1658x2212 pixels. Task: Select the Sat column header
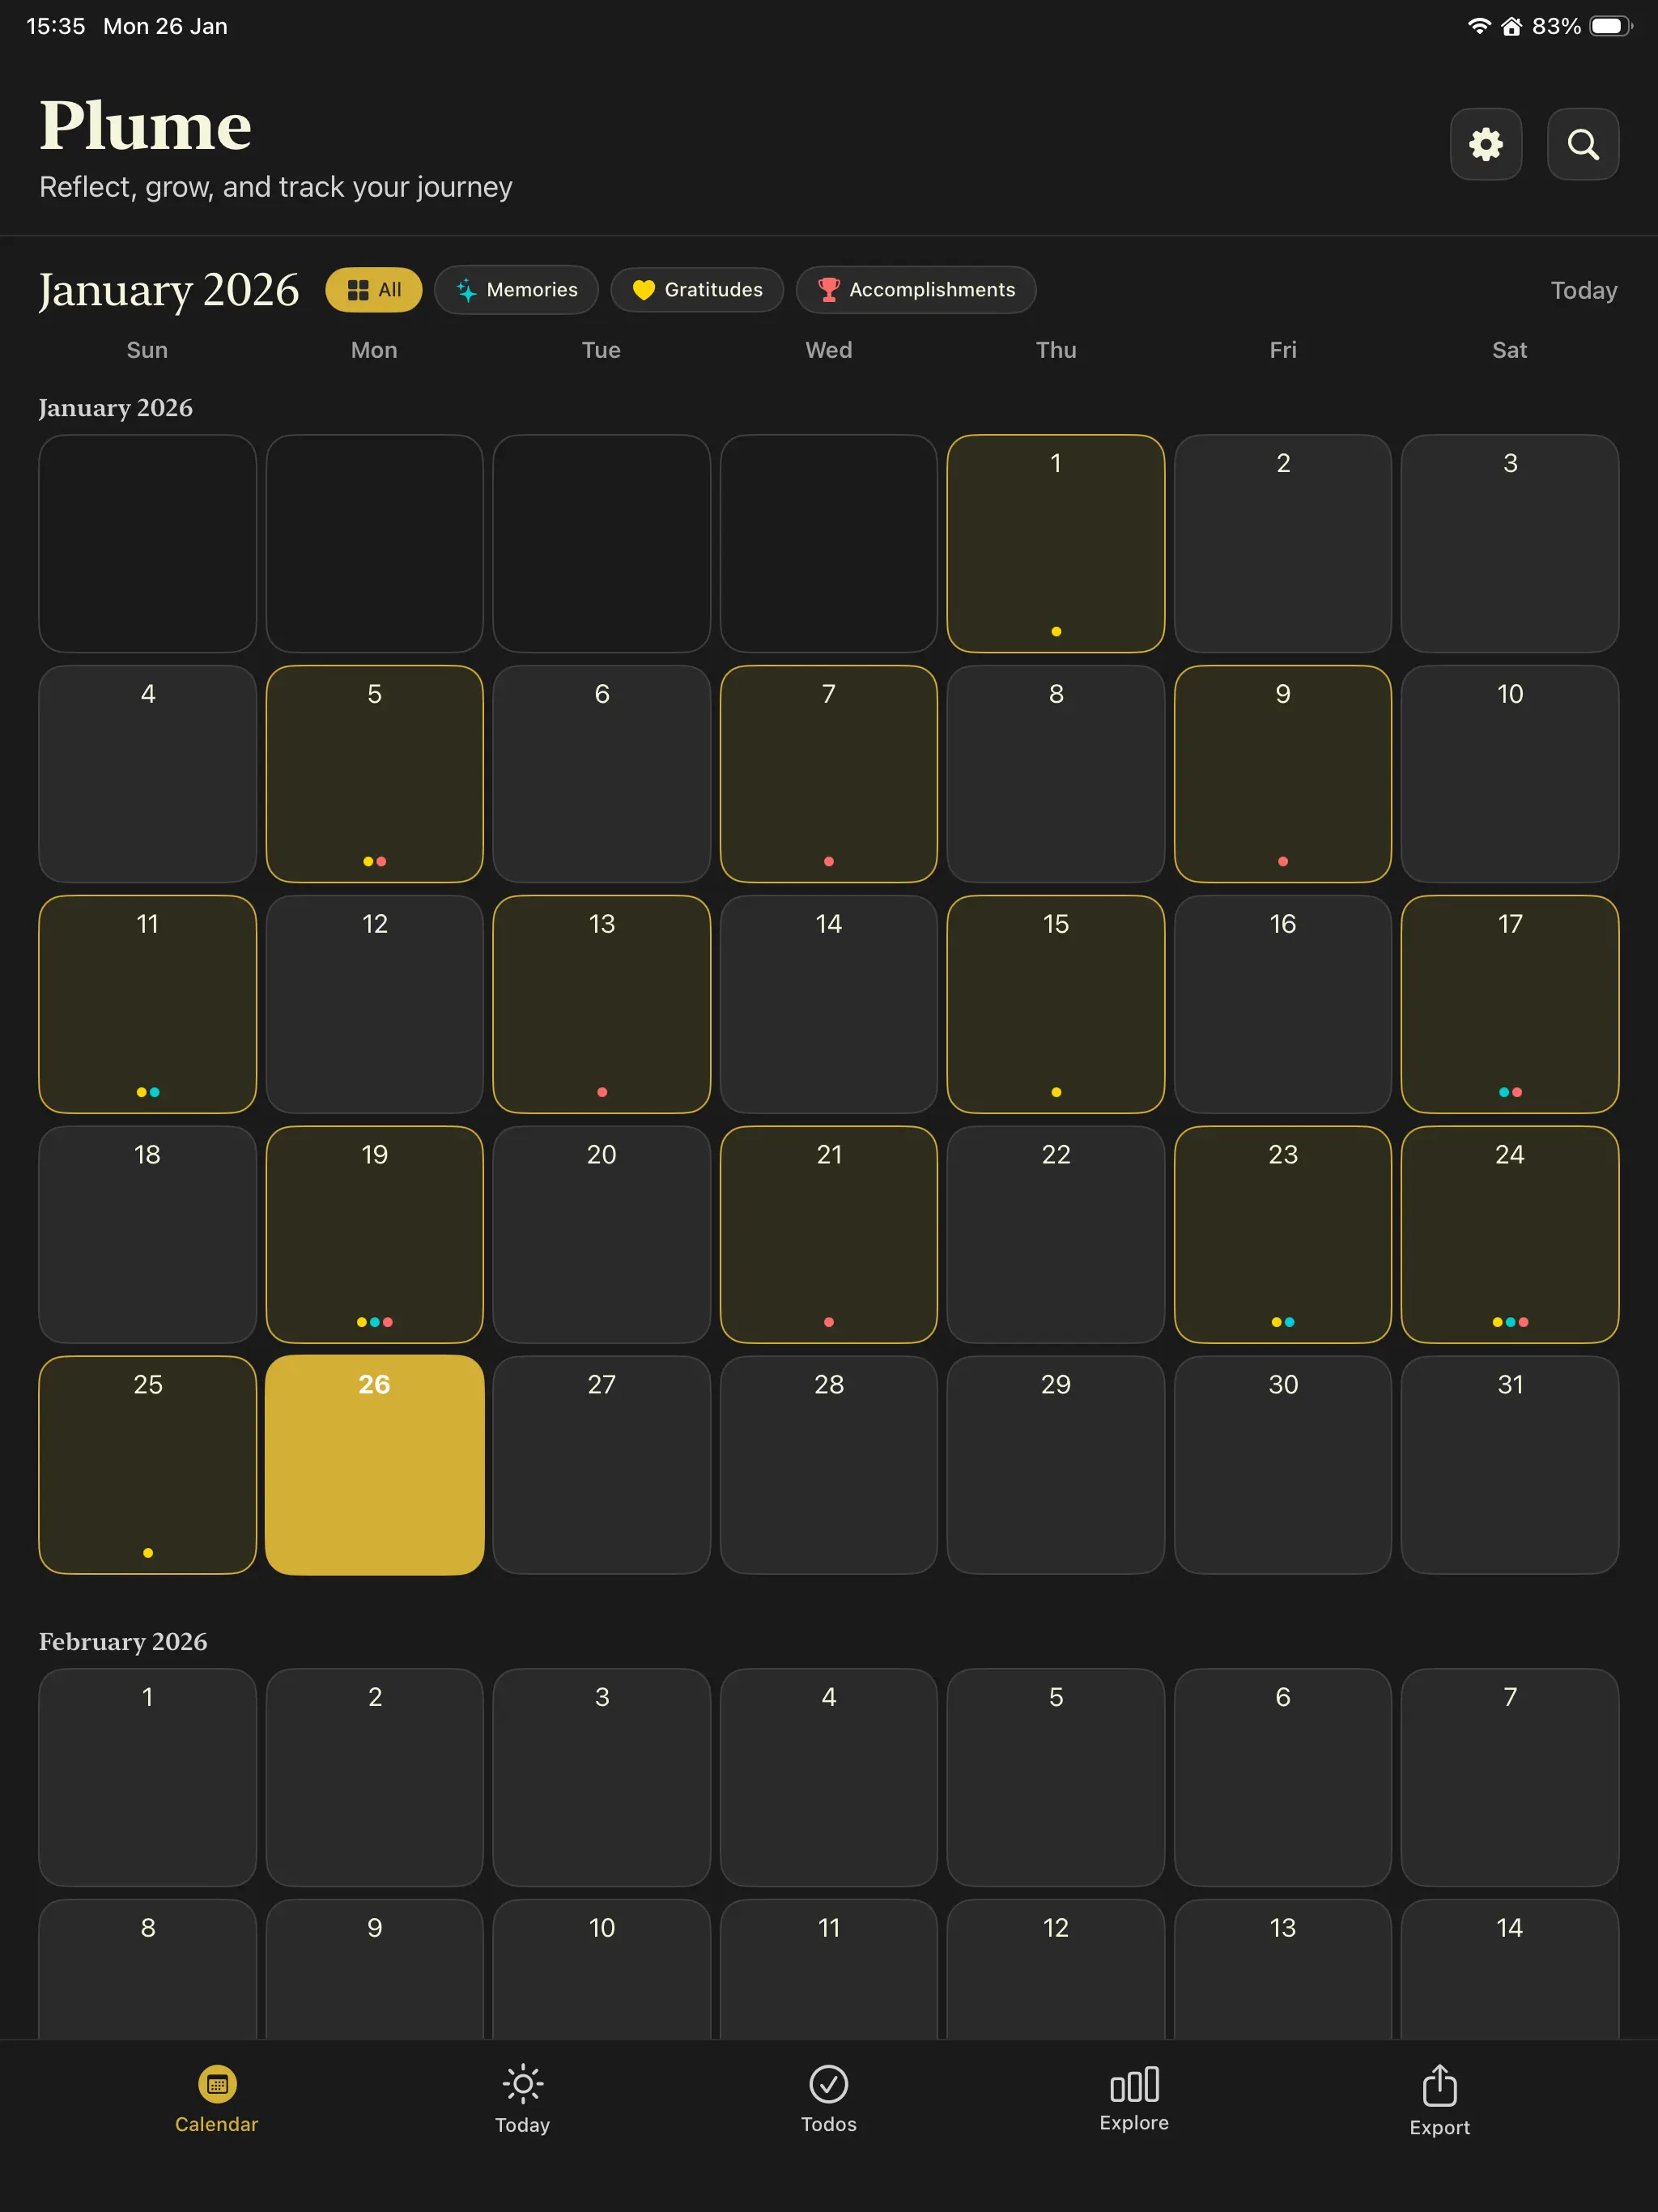(x=1509, y=350)
